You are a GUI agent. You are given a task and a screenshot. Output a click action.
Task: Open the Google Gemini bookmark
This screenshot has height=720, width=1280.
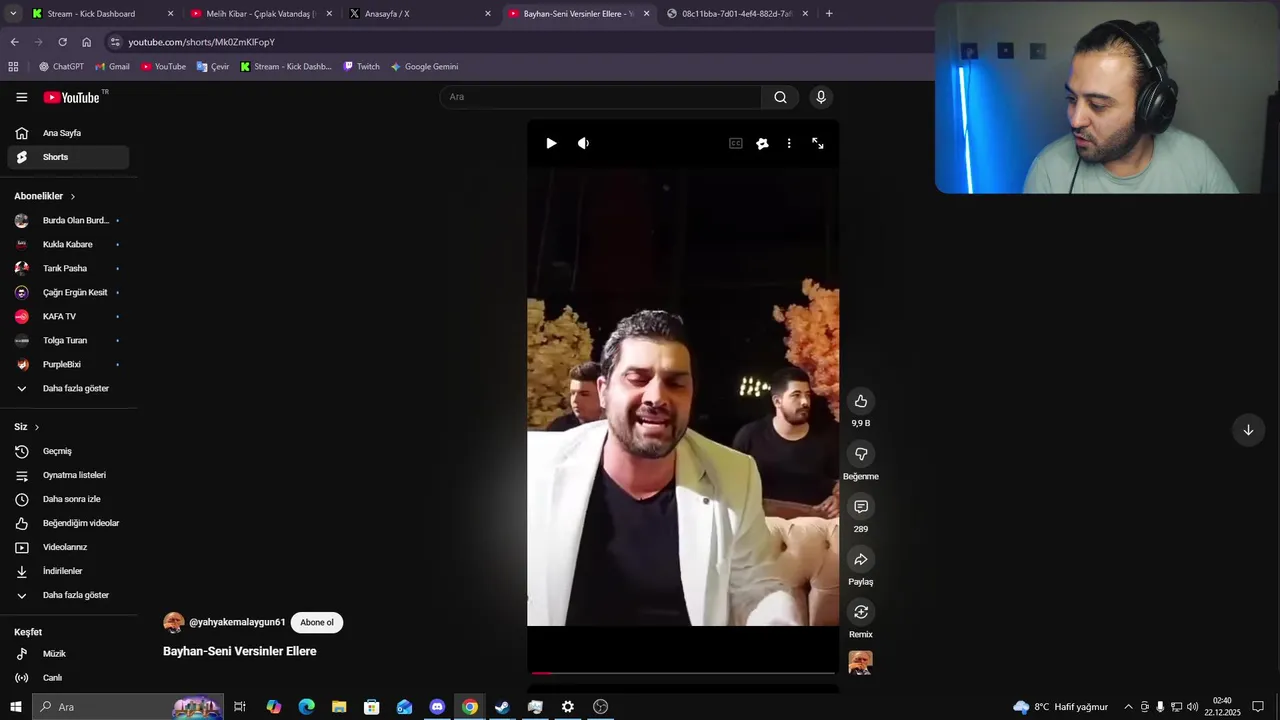point(424,67)
